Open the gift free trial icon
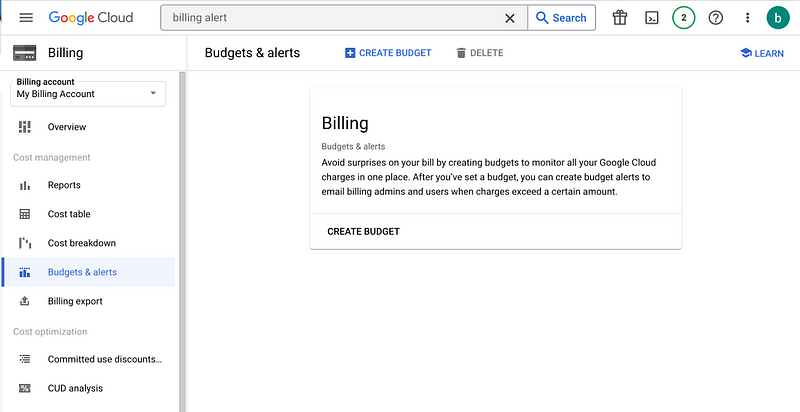Image resolution: width=800 pixels, height=412 pixels. 620,18
